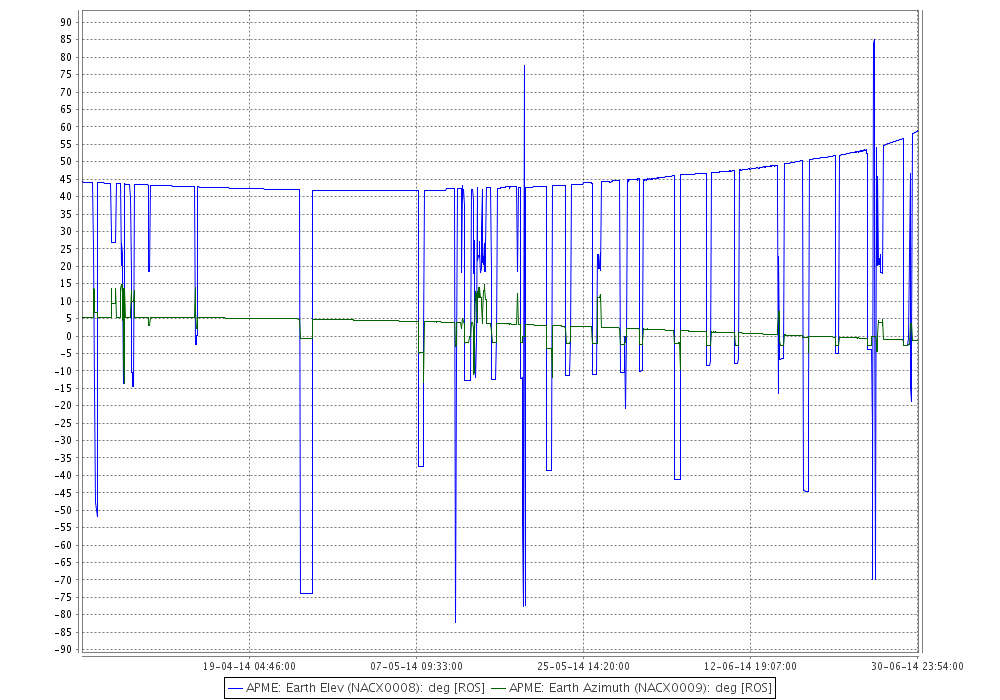Viewport: 1000px width, 700px height.
Task: Click the 07-05-14 09:33:00 time label
Action: [416, 666]
